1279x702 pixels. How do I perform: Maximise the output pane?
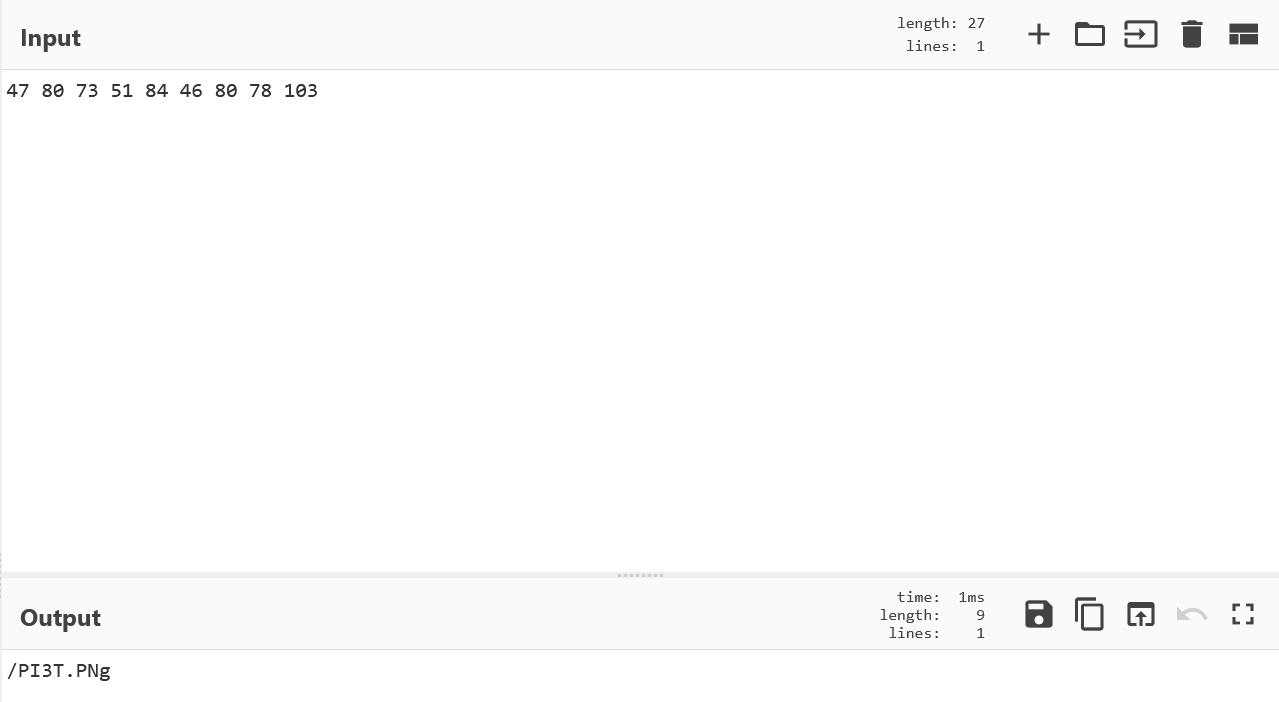(1243, 614)
